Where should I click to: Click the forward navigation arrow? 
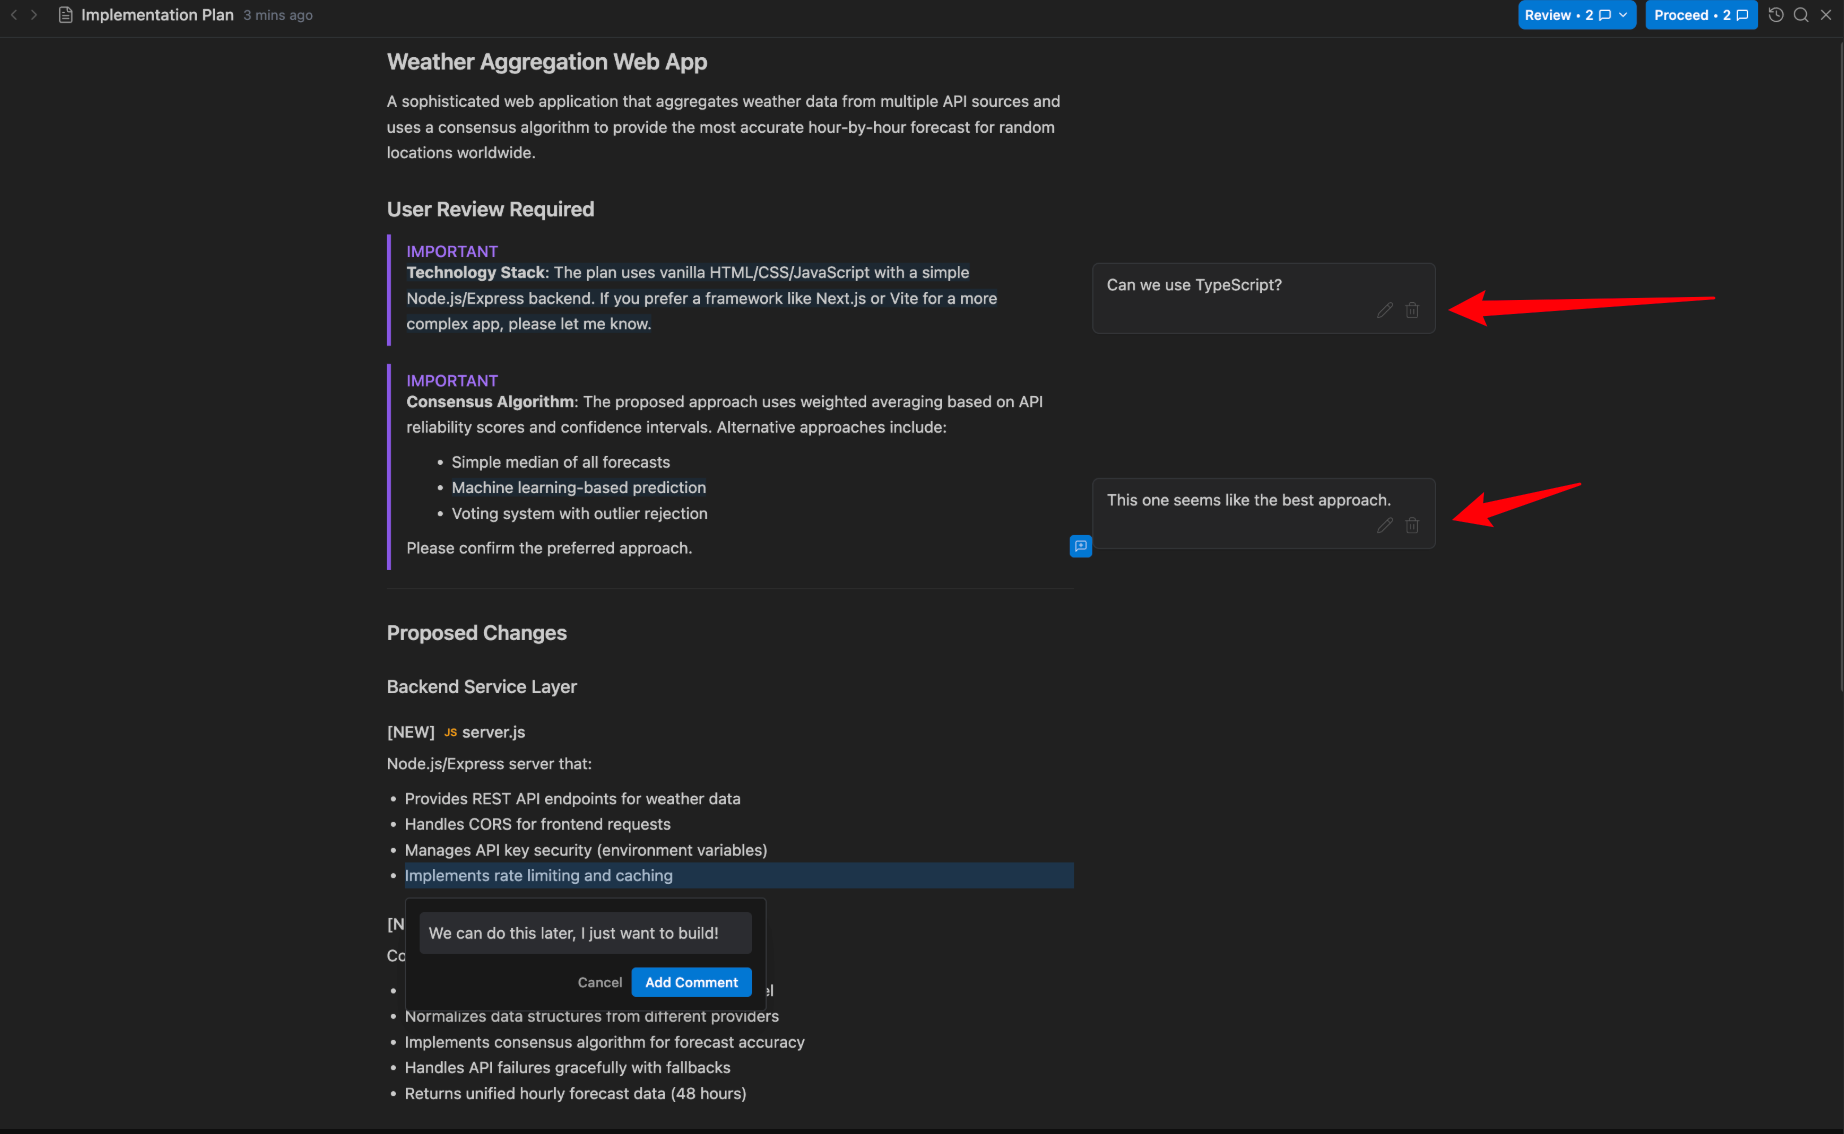coord(34,15)
